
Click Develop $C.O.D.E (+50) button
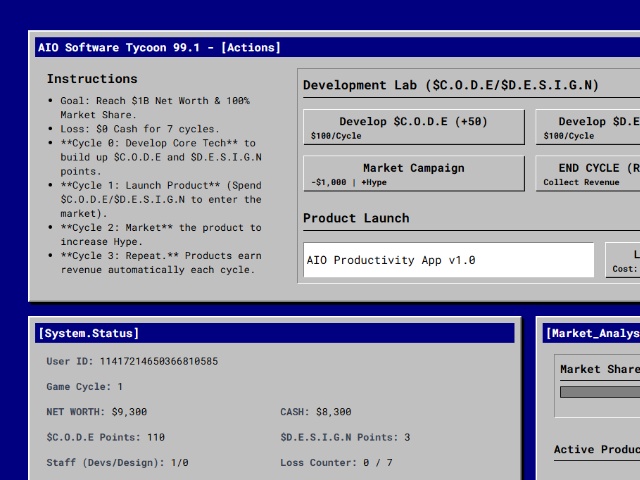pos(414,127)
